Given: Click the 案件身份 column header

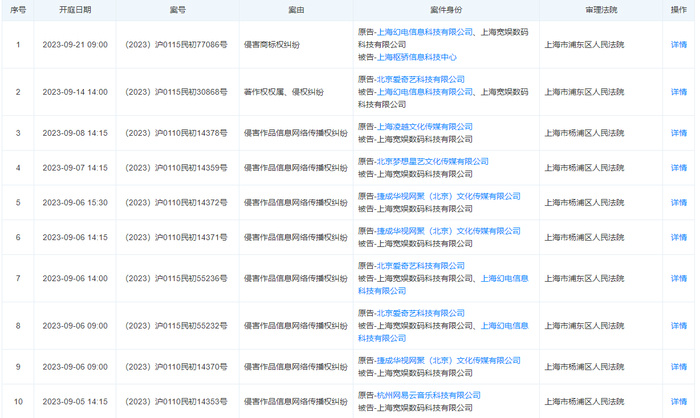Looking at the screenshot, I should coord(446,10).
